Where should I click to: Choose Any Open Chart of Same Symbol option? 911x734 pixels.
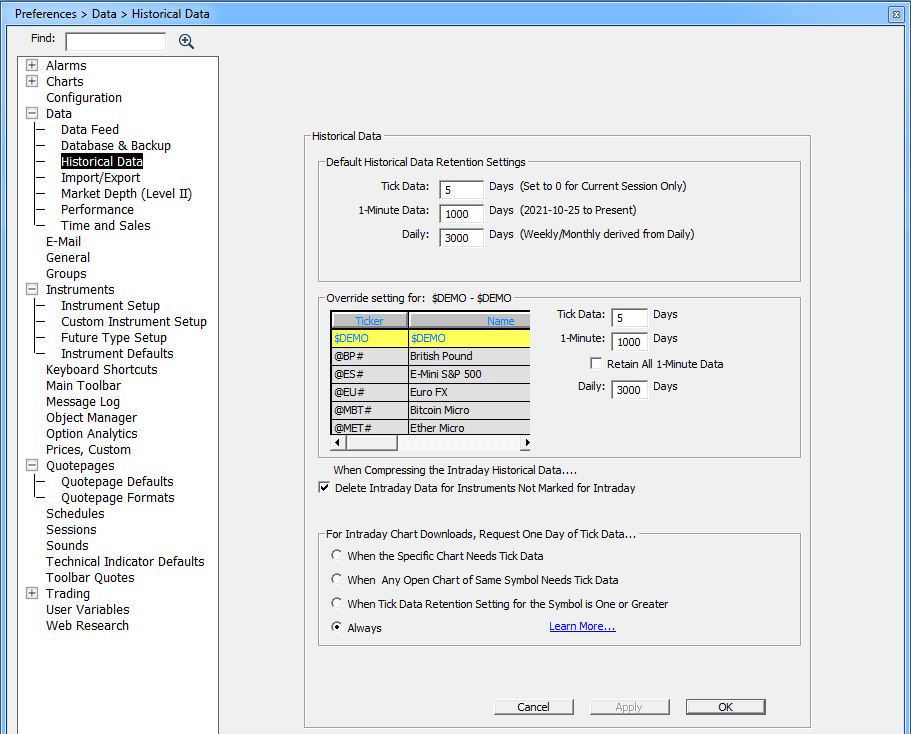click(x=337, y=580)
